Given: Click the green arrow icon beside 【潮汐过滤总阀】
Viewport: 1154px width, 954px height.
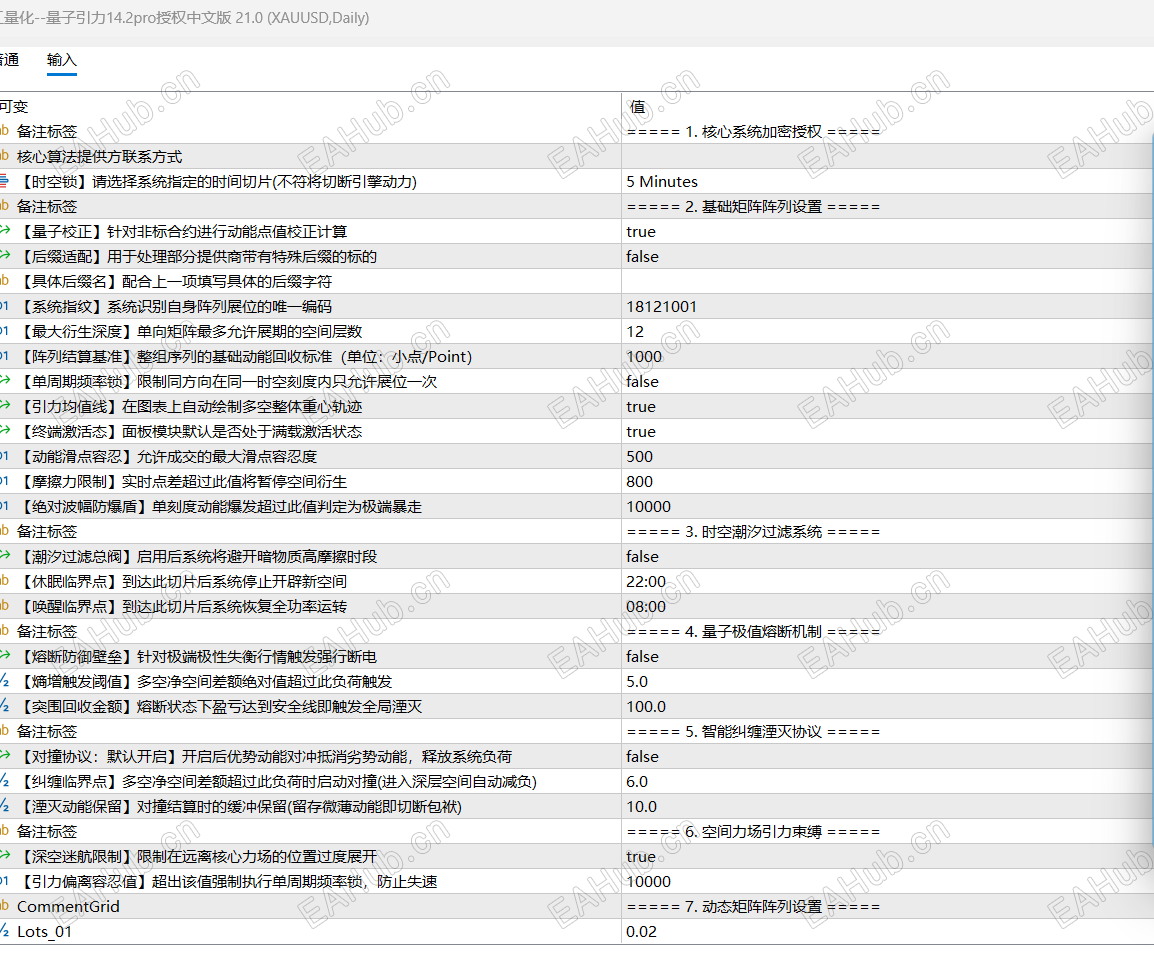Looking at the screenshot, I should (x=4, y=556).
